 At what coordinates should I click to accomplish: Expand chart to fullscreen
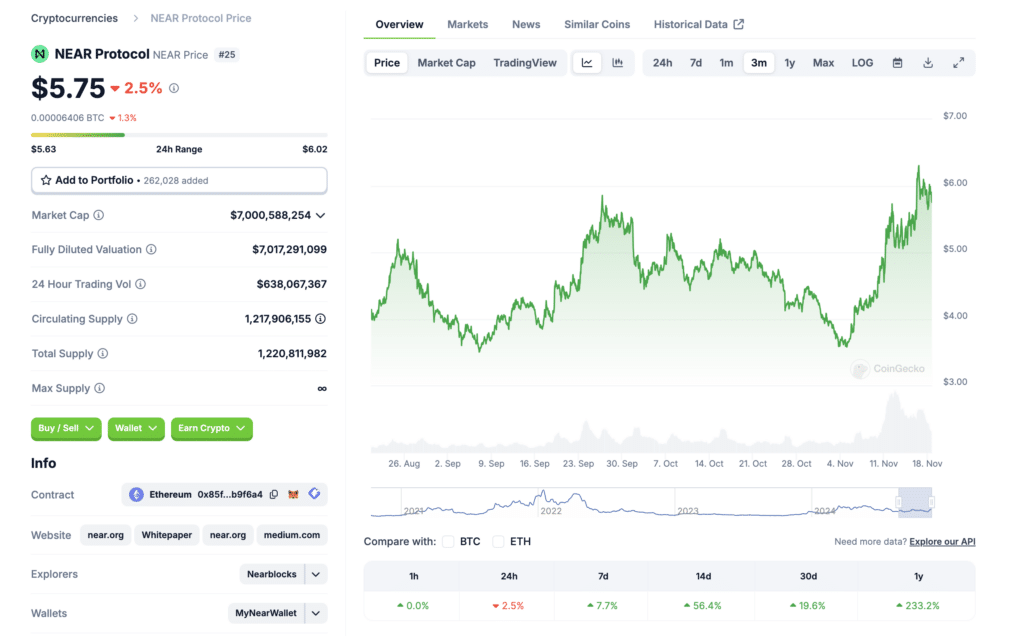(x=958, y=63)
